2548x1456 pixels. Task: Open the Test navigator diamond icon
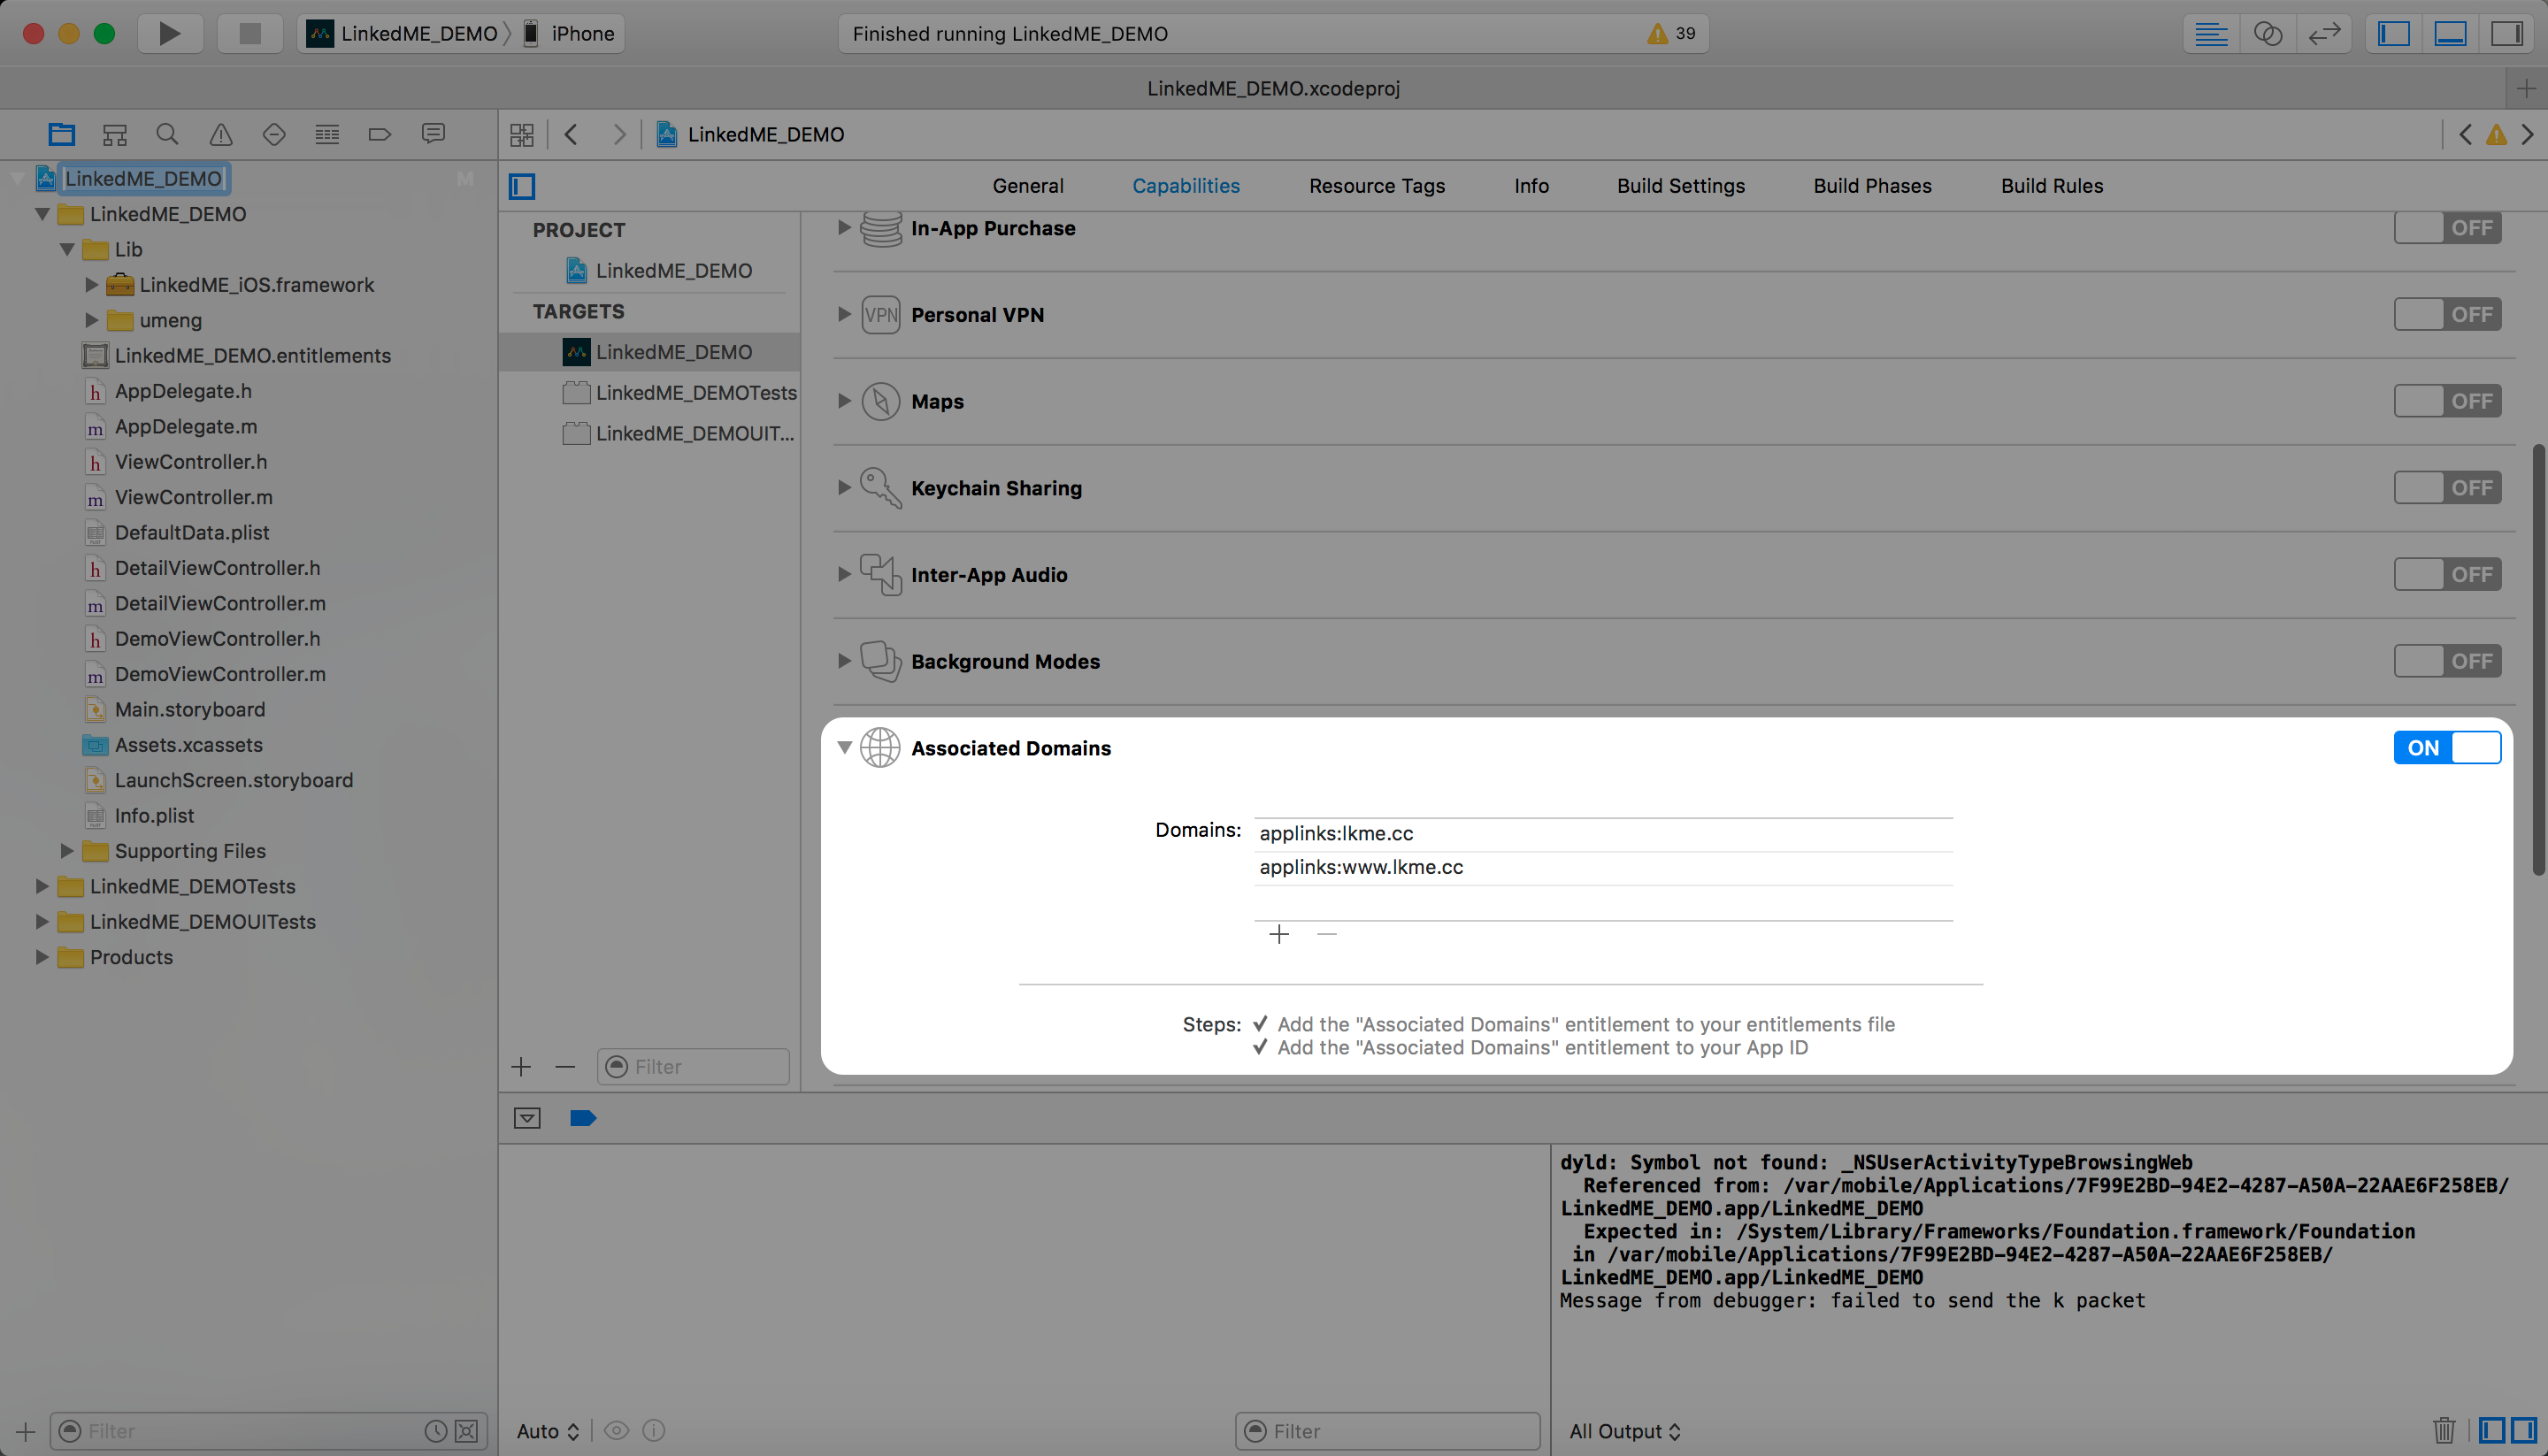[274, 134]
